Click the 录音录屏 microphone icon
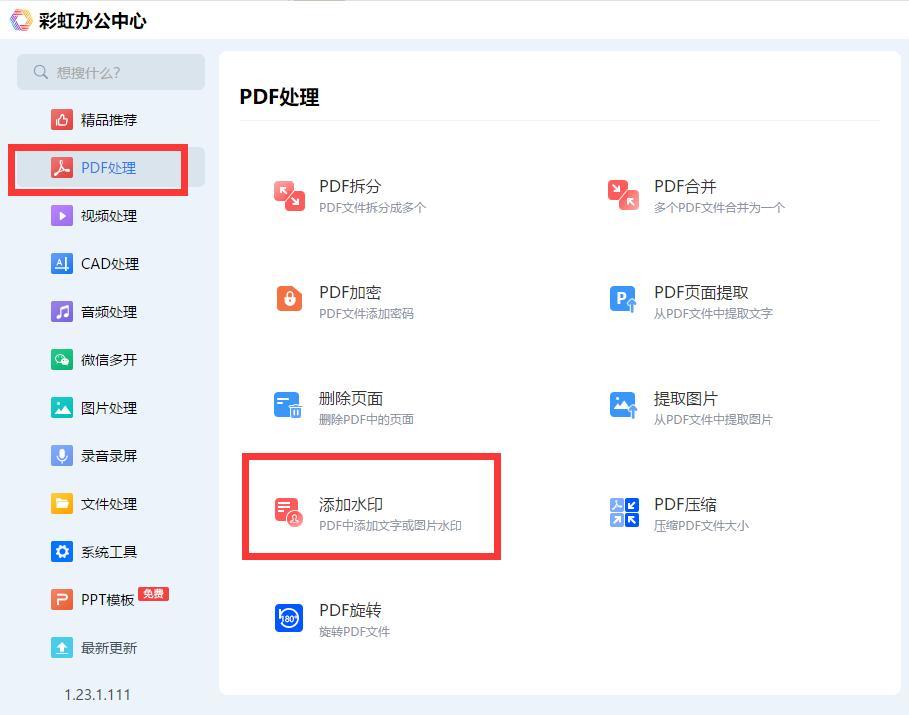 (x=62, y=456)
